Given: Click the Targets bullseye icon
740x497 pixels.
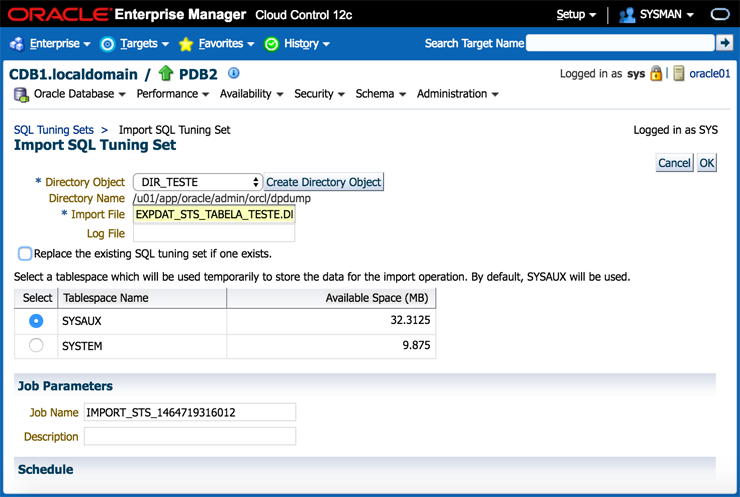Looking at the screenshot, I should coord(108,44).
